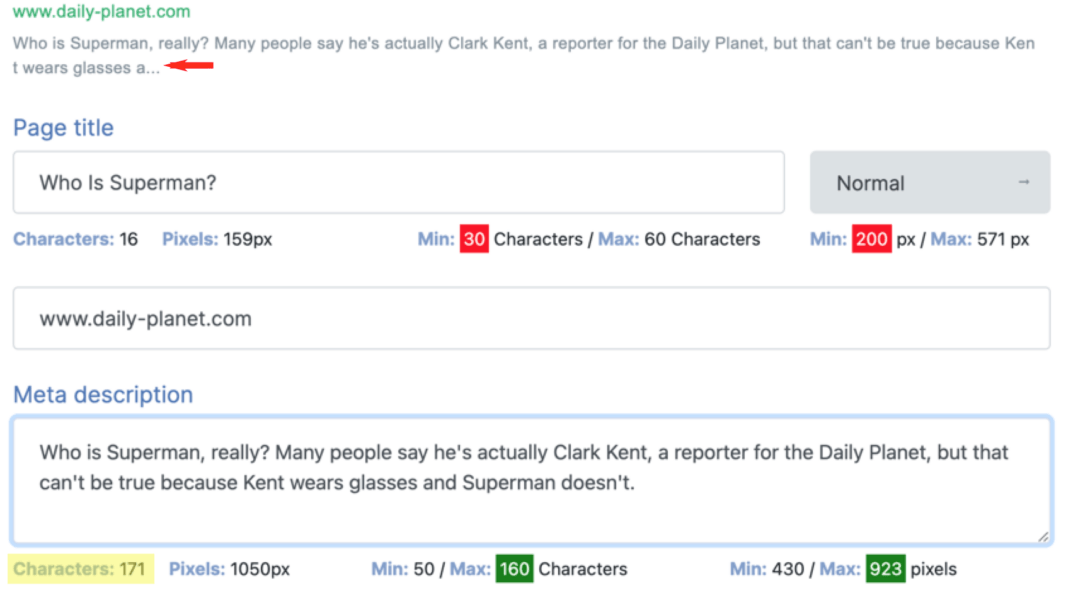Click the green www.daily-planet.com preview link
Viewport: 1066px width, 600px height.
(101, 12)
